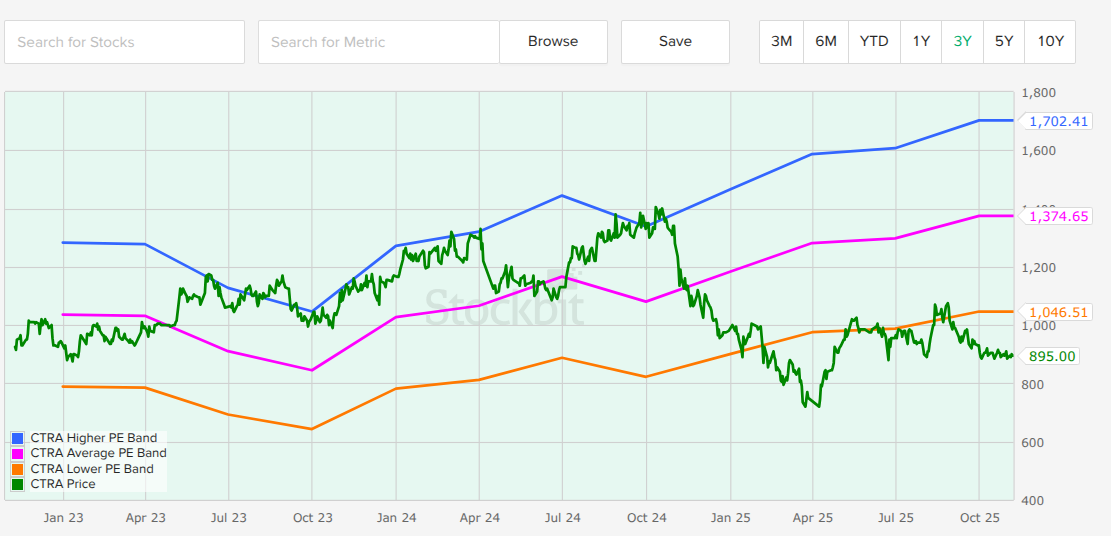Screen dimensions: 1111x536
Task: Open the 10Y time range
Action: (1050, 42)
